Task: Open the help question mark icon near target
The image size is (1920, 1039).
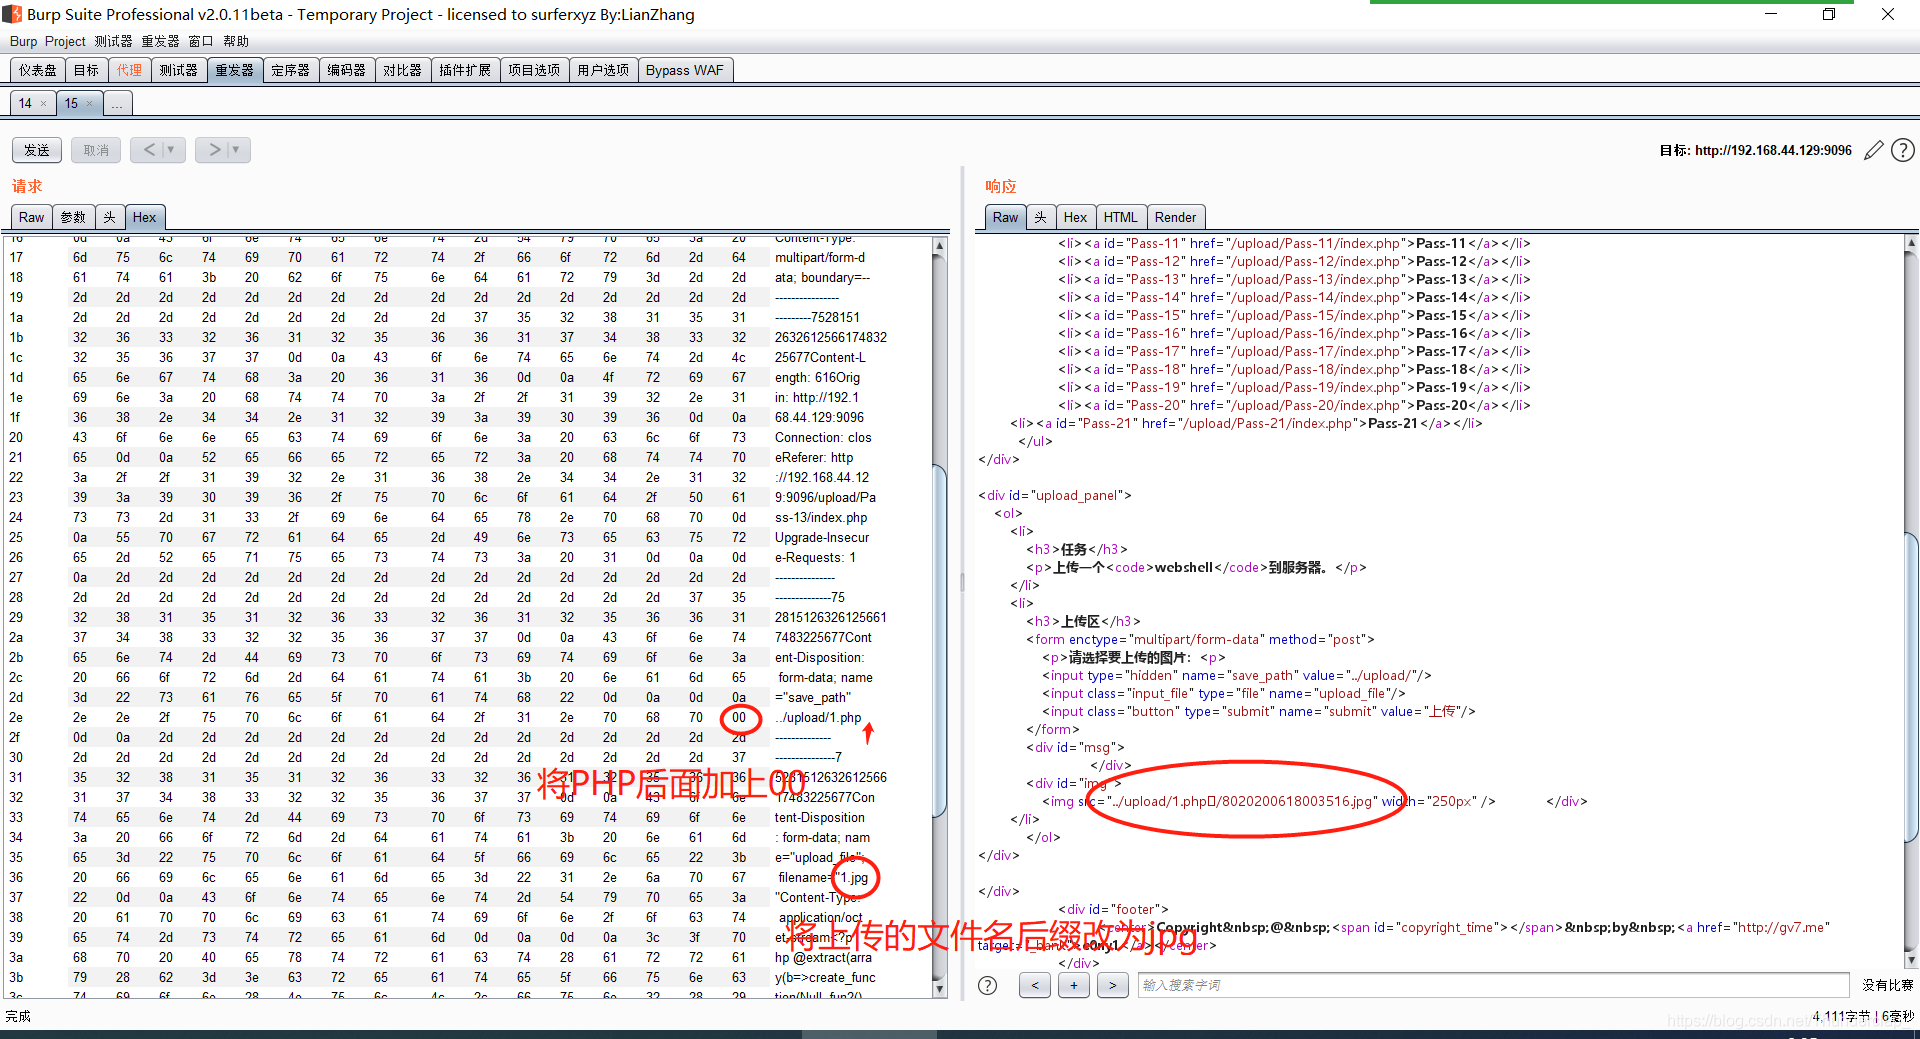Action: point(1903,150)
